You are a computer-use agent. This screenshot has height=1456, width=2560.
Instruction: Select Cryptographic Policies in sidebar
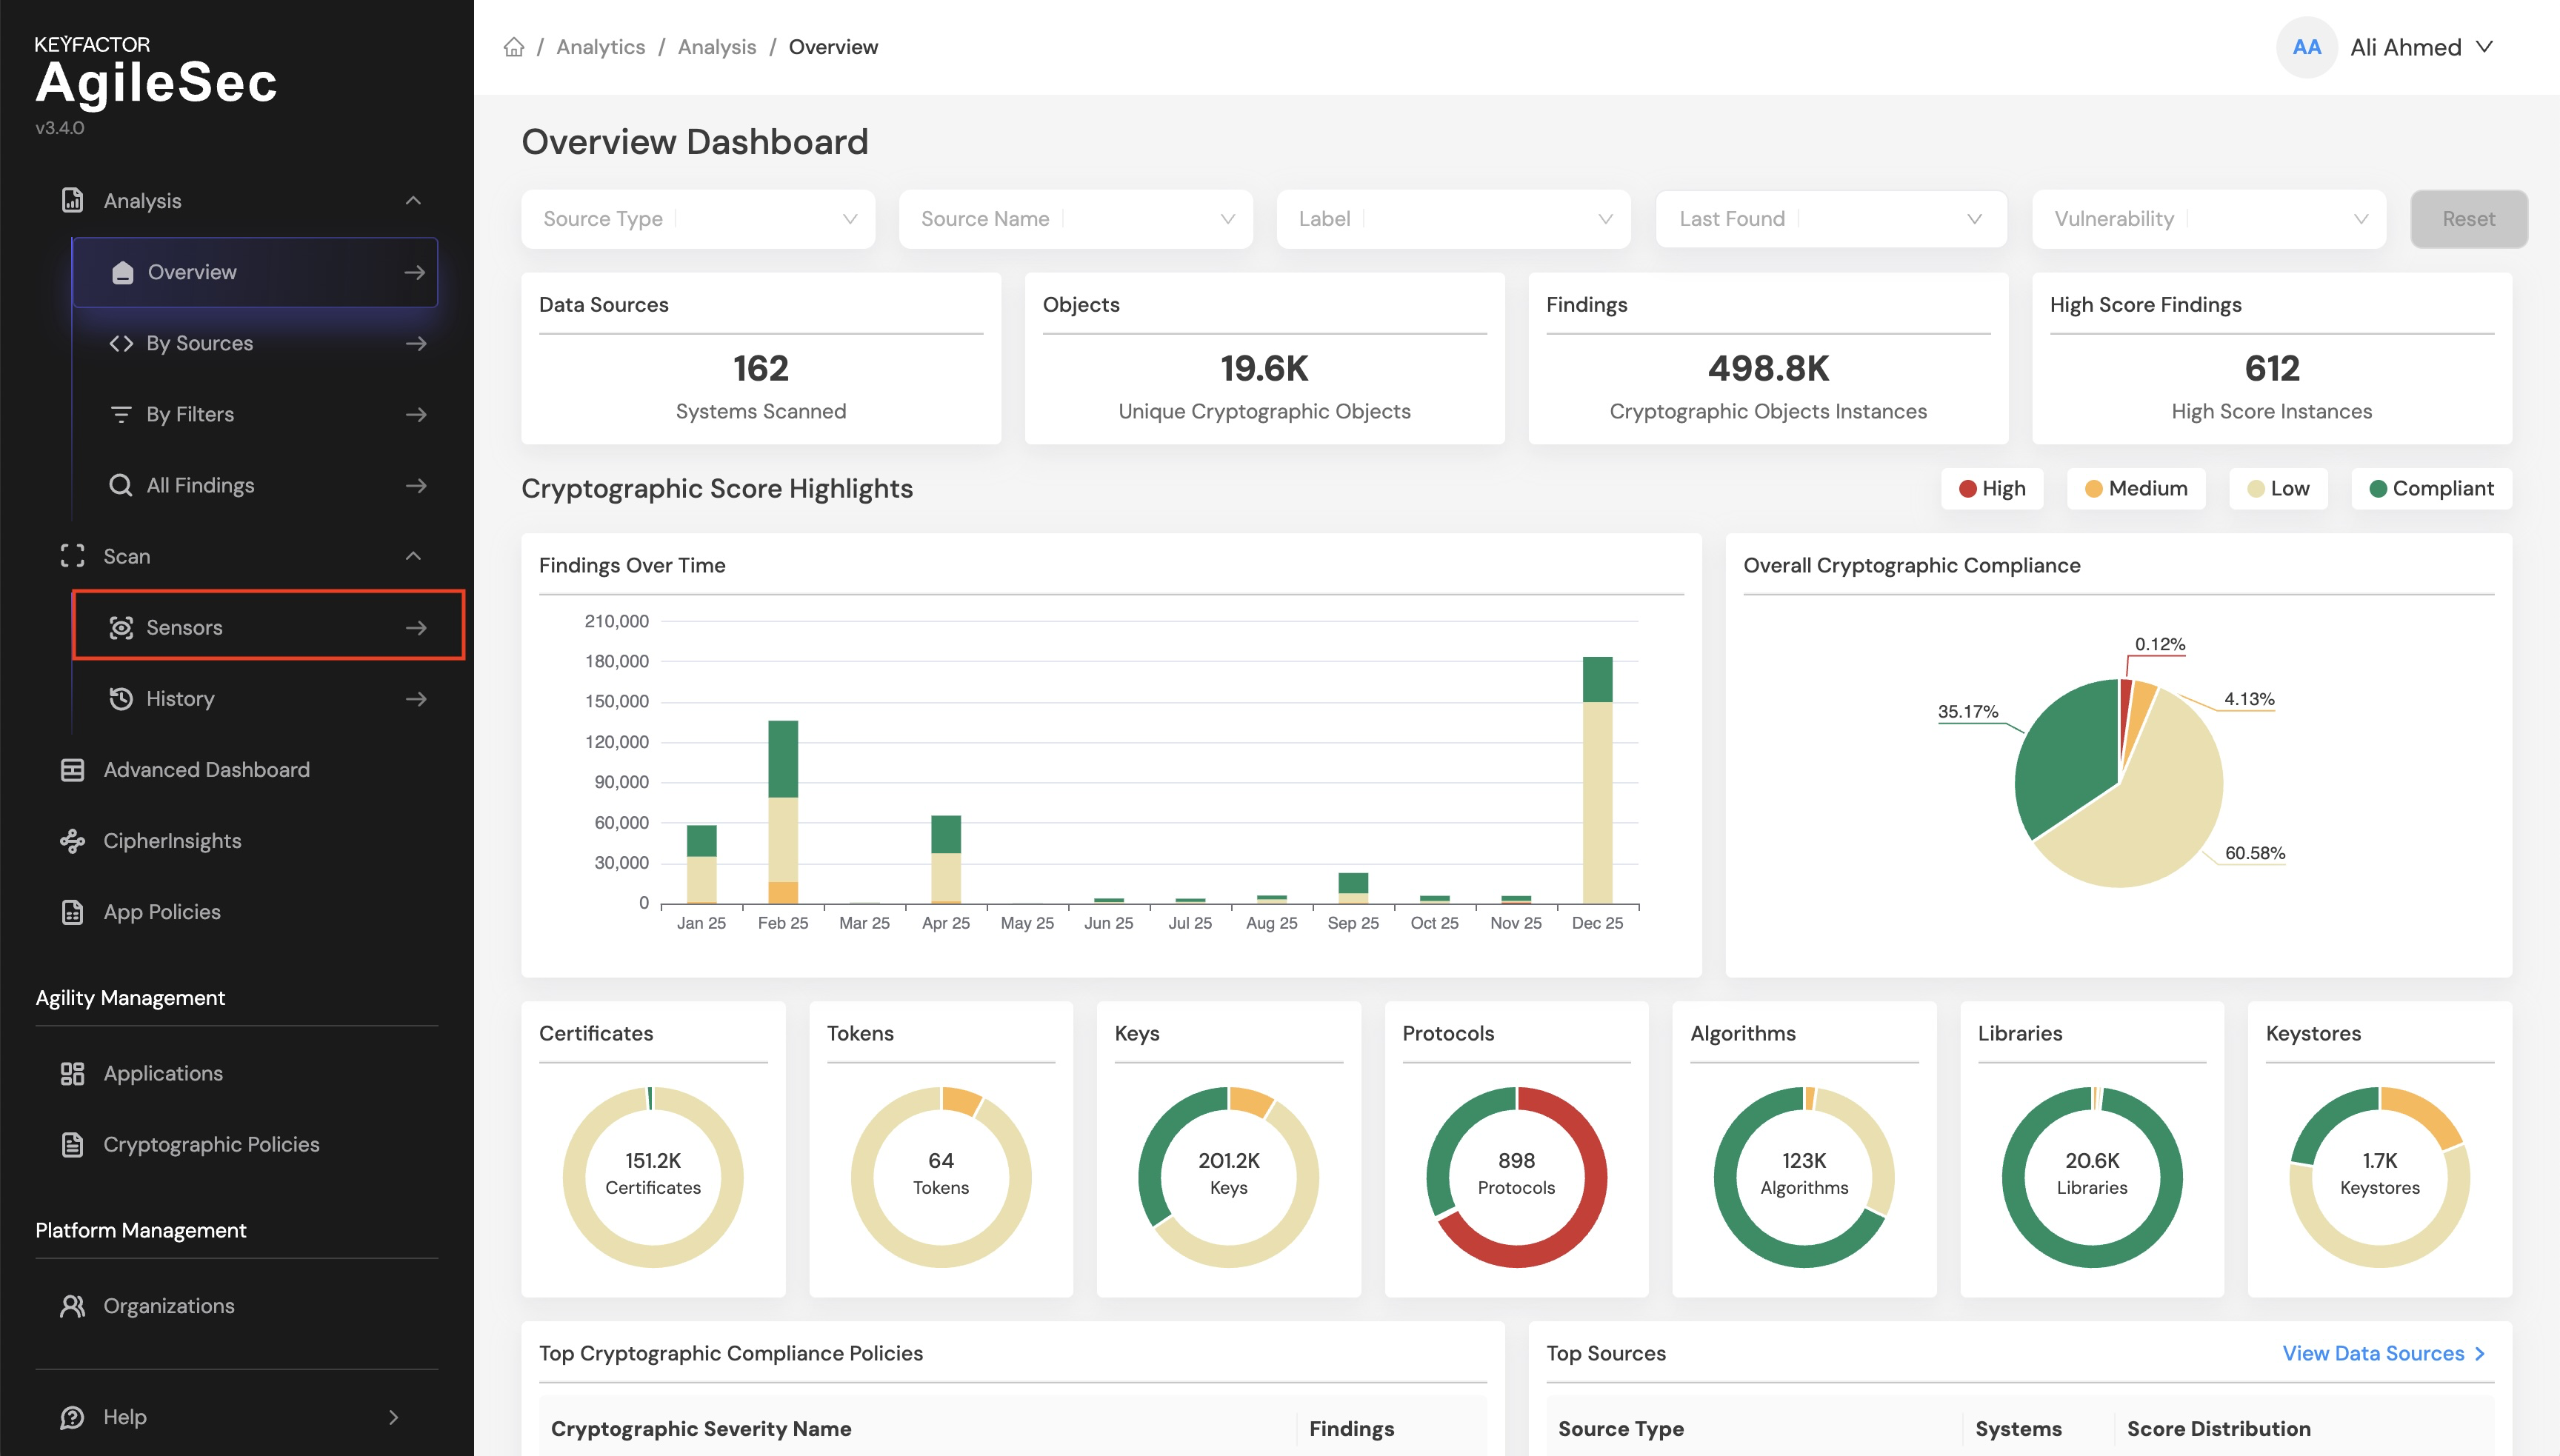click(x=211, y=1144)
